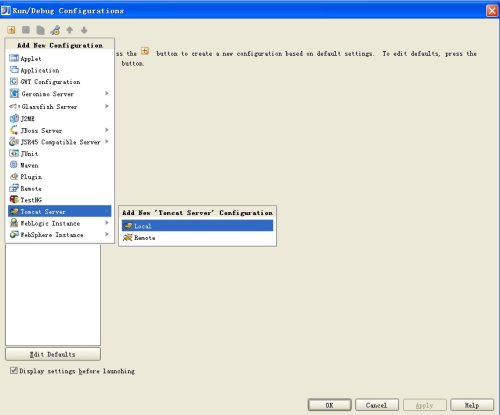Choose the JUnit menu entry
The height and width of the screenshot is (415, 500).
60,153
